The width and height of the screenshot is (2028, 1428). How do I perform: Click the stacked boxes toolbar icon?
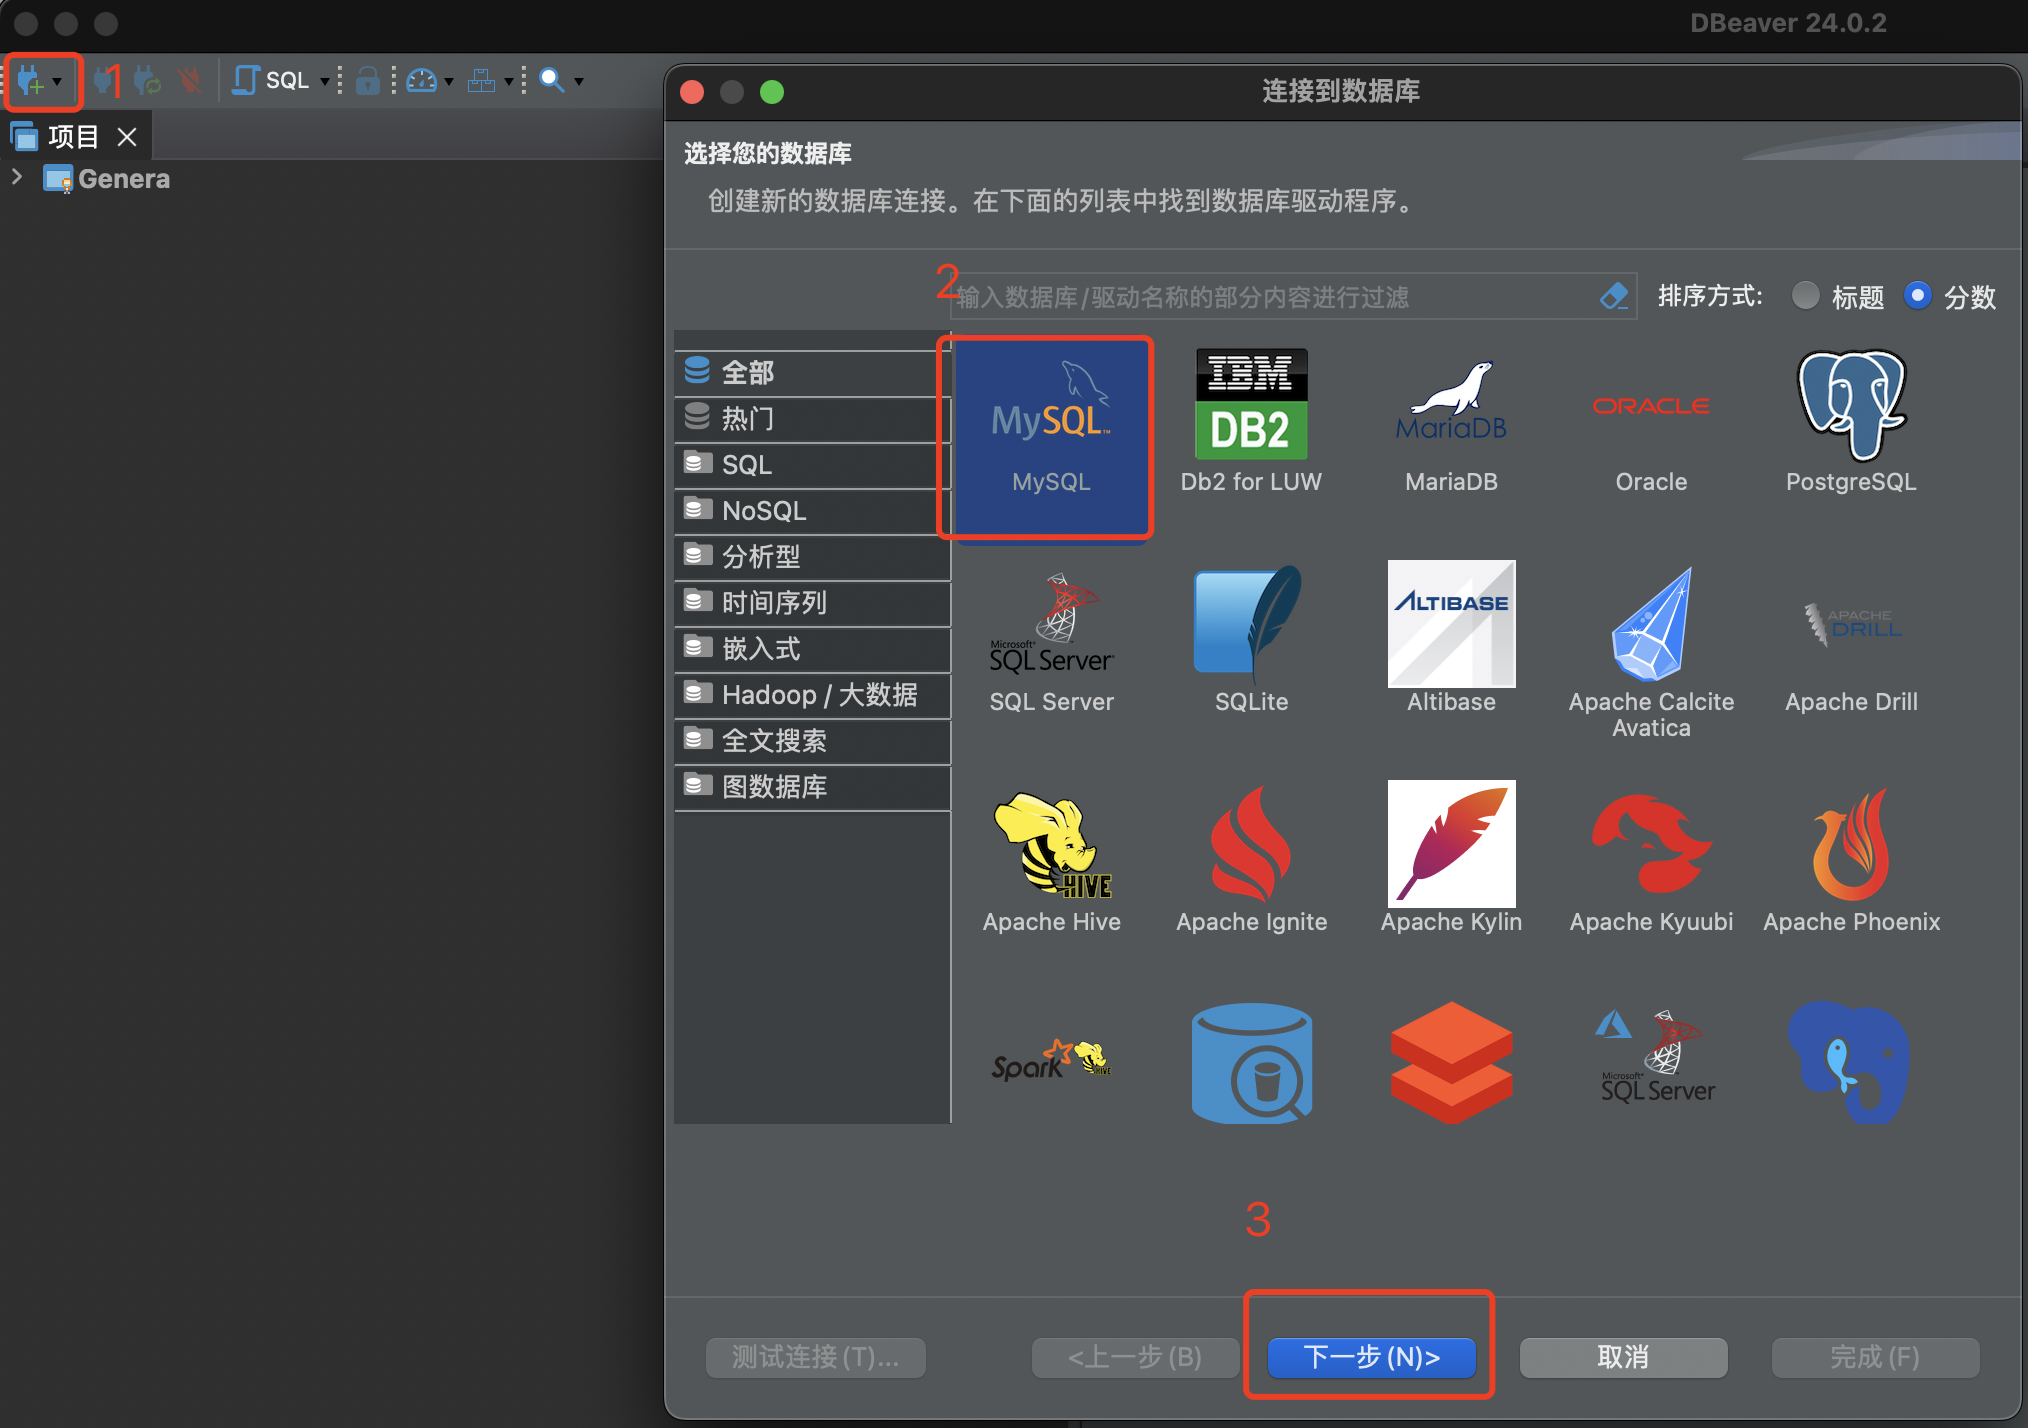(x=481, y=80)
